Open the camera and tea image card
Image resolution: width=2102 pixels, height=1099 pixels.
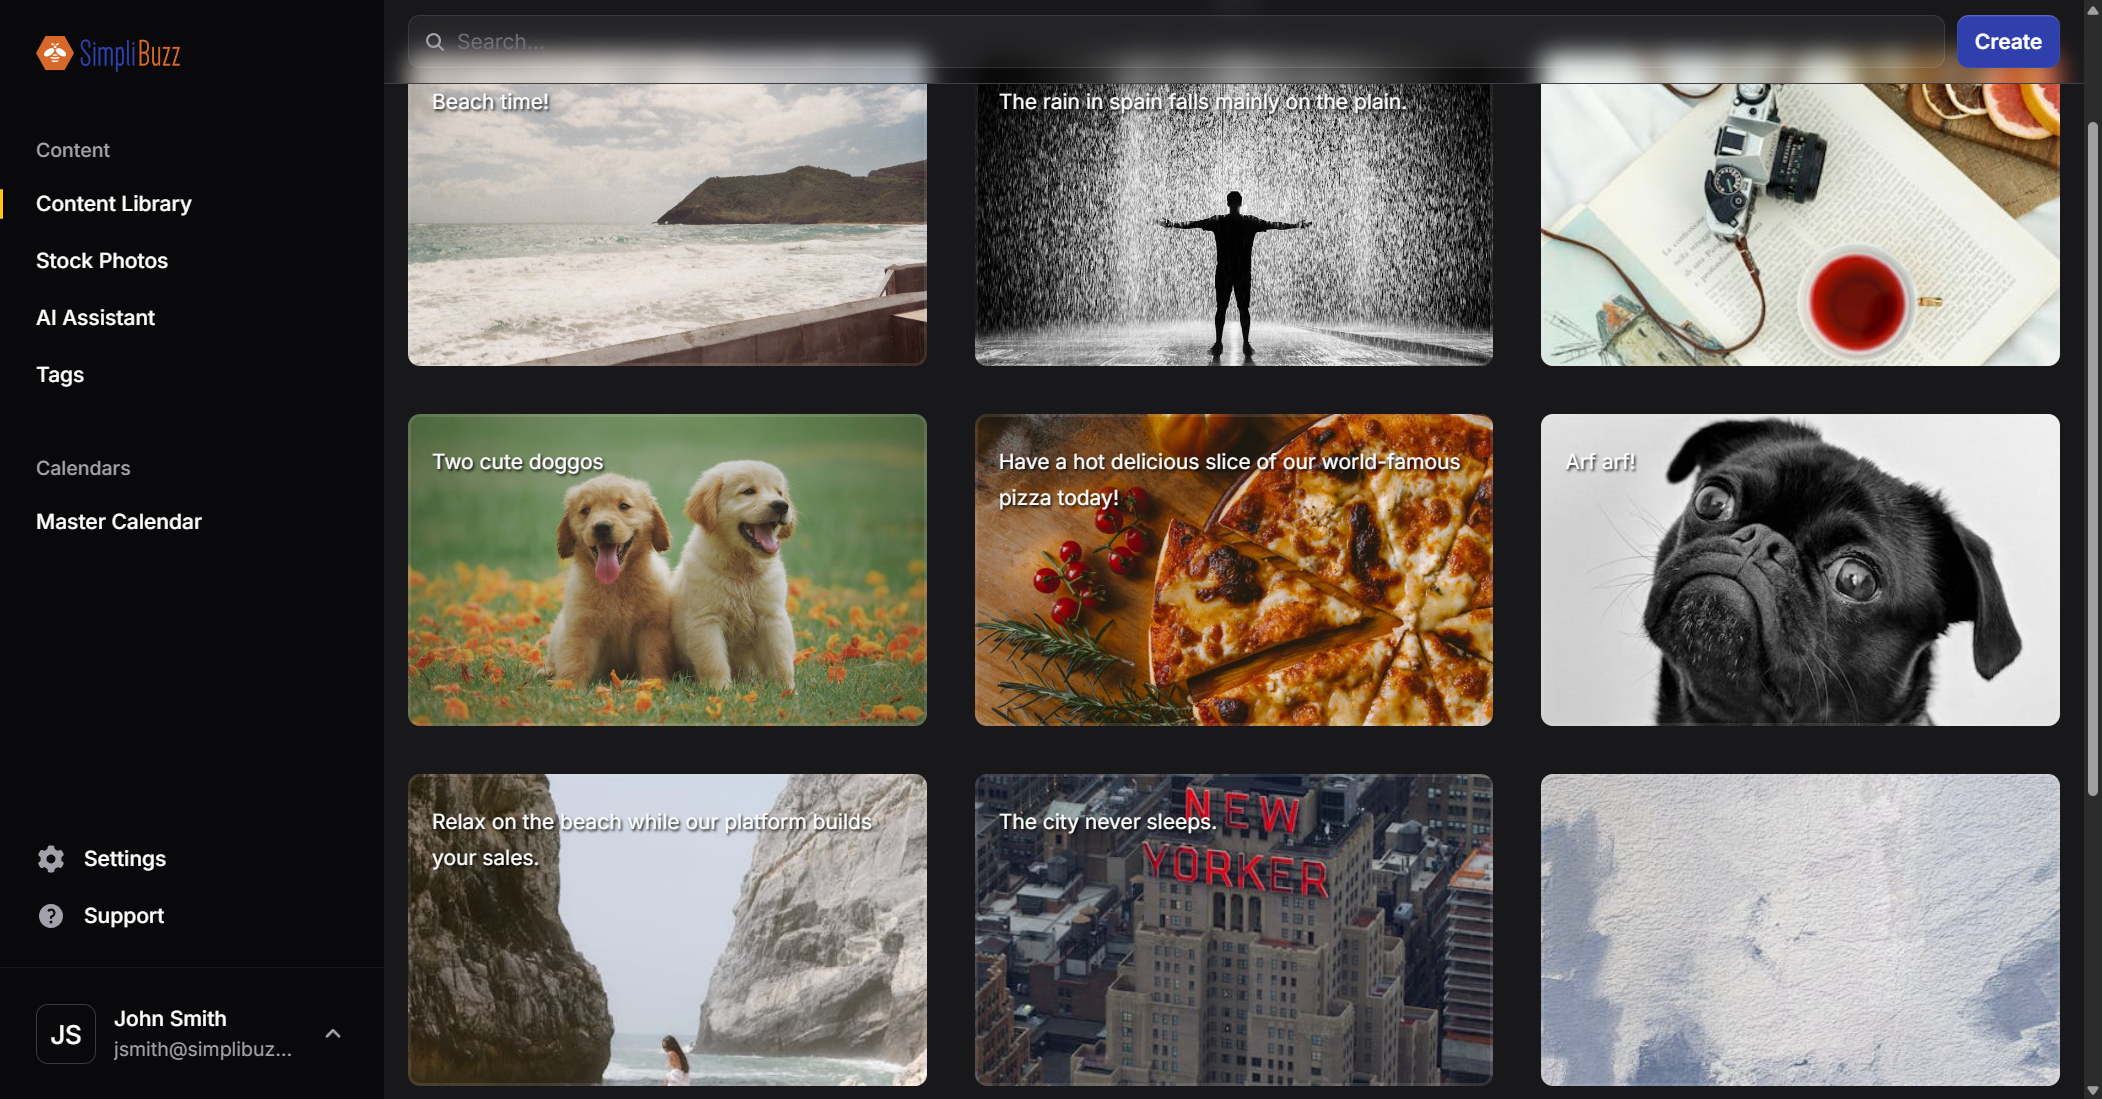tap(1800, 225)
